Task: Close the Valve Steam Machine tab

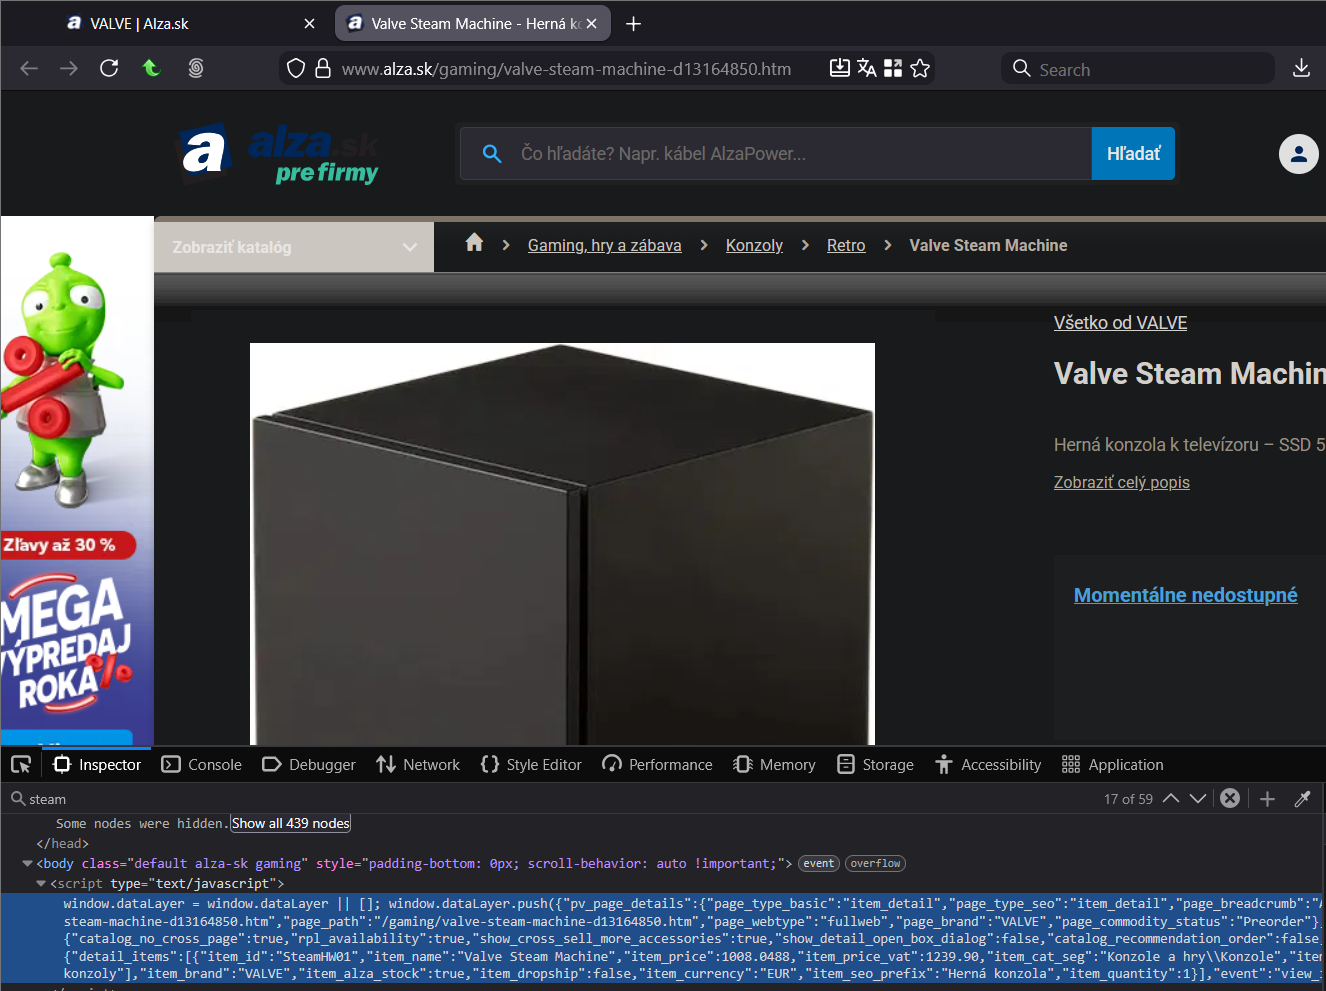Action: (591, 23)
